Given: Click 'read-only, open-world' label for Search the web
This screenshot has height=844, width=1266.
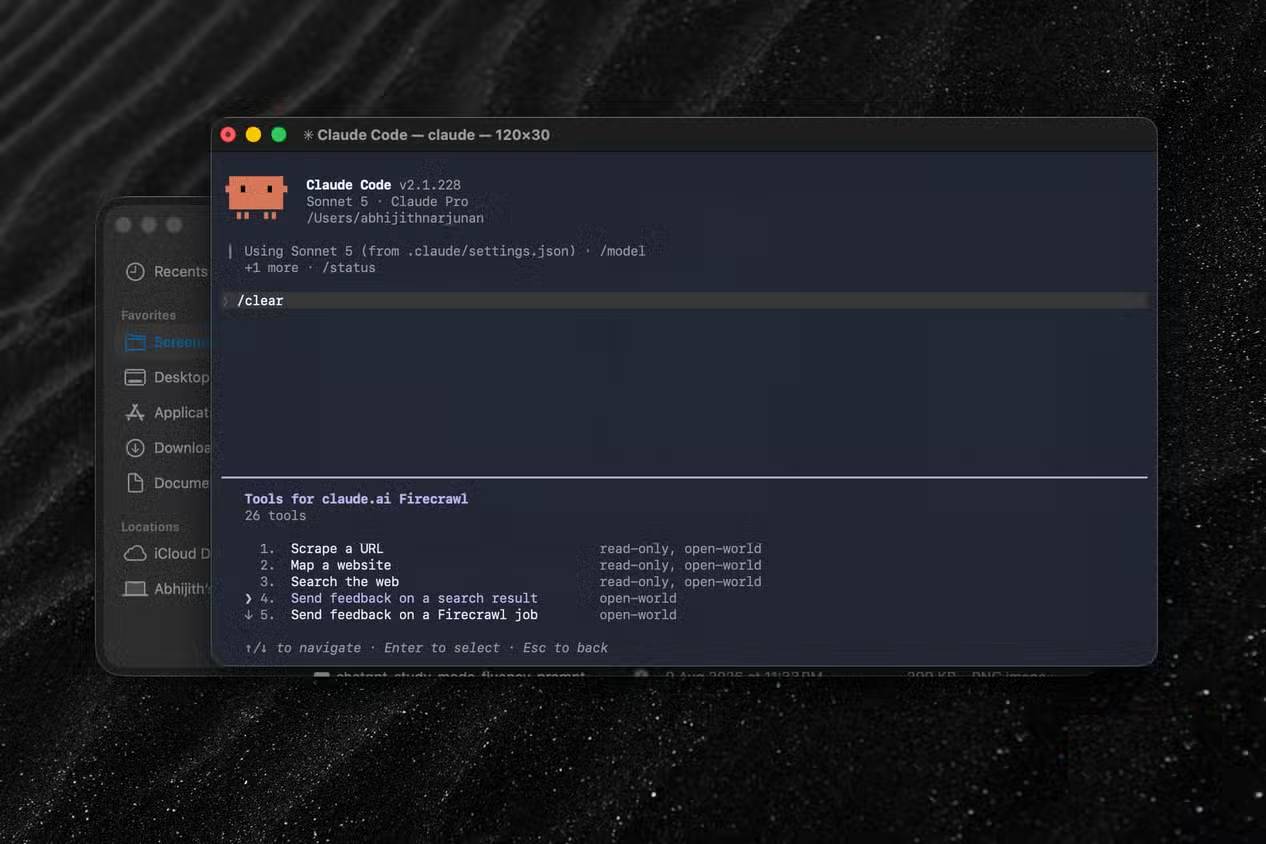Looking at the screenshot, I should 680,582.
